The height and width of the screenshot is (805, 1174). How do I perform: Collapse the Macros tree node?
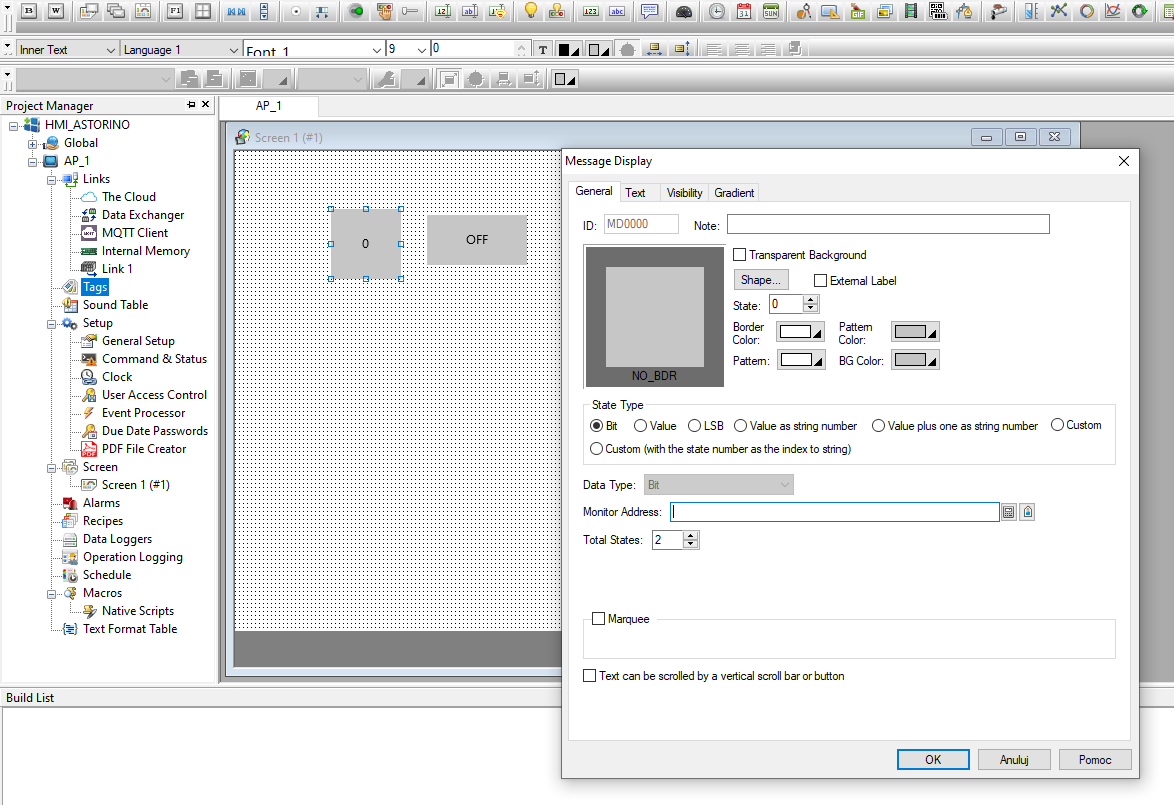point(52,595)
